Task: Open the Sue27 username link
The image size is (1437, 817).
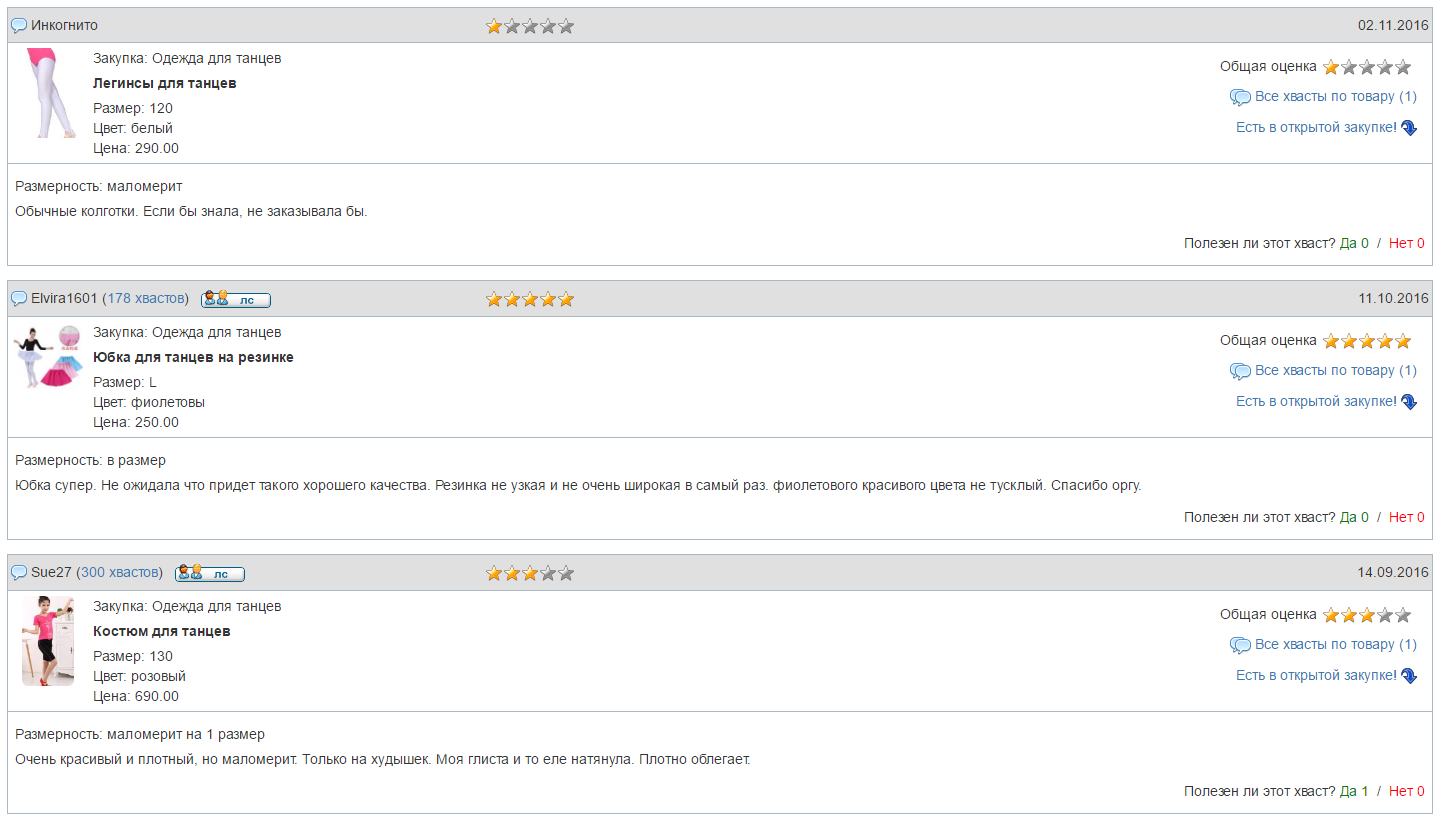Action: [51, 572]
